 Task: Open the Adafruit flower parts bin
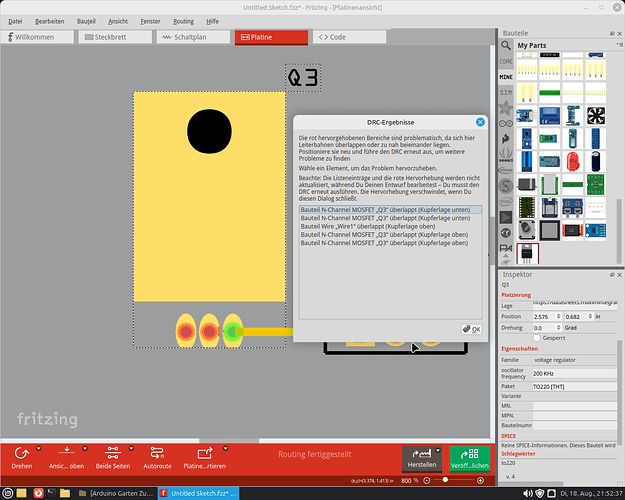pyautogui.click(x=506, y=108)
